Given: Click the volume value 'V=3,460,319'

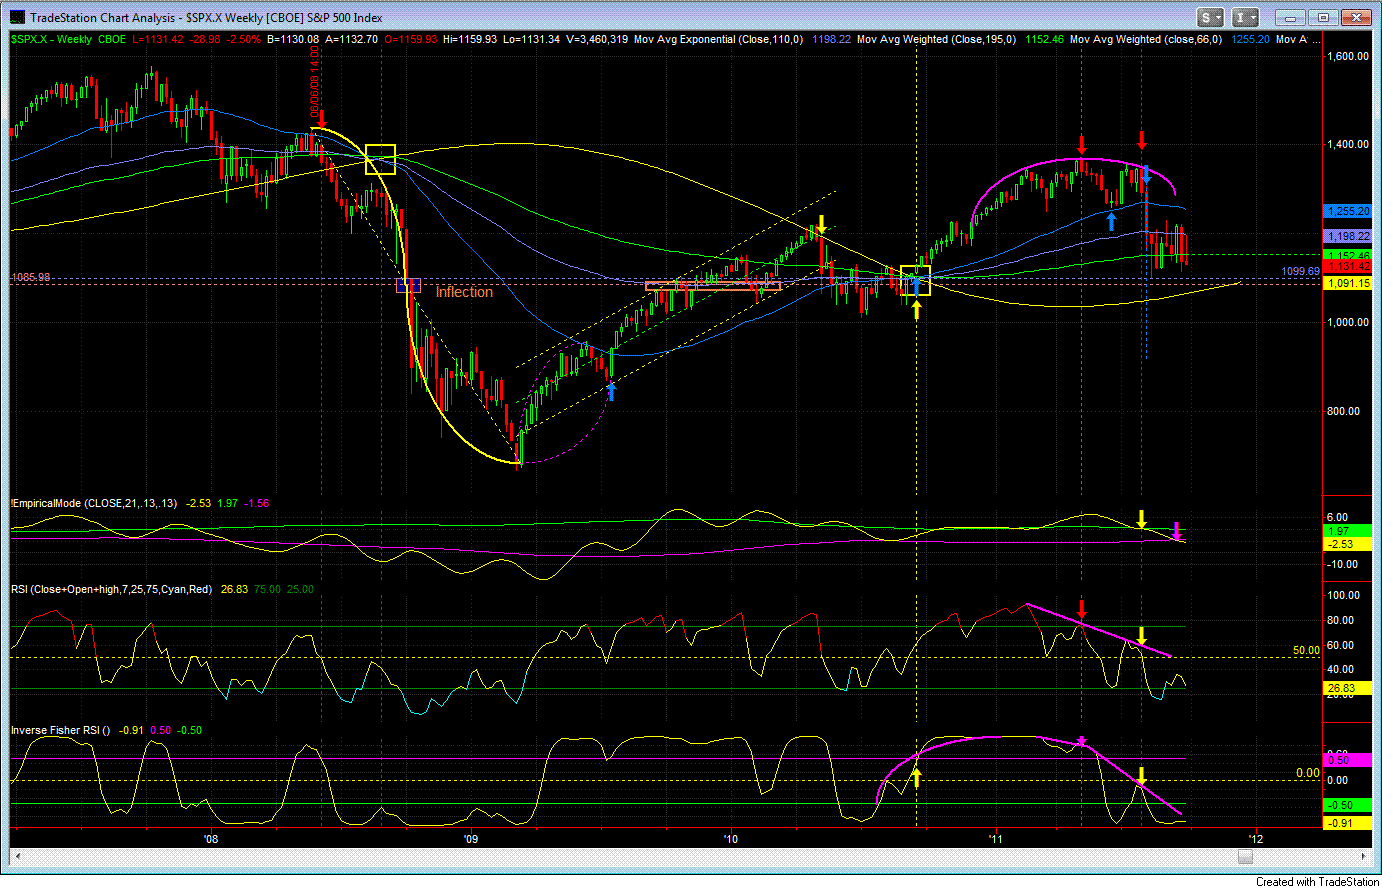Looking at the screenshot, I should [x=596, y=40].
